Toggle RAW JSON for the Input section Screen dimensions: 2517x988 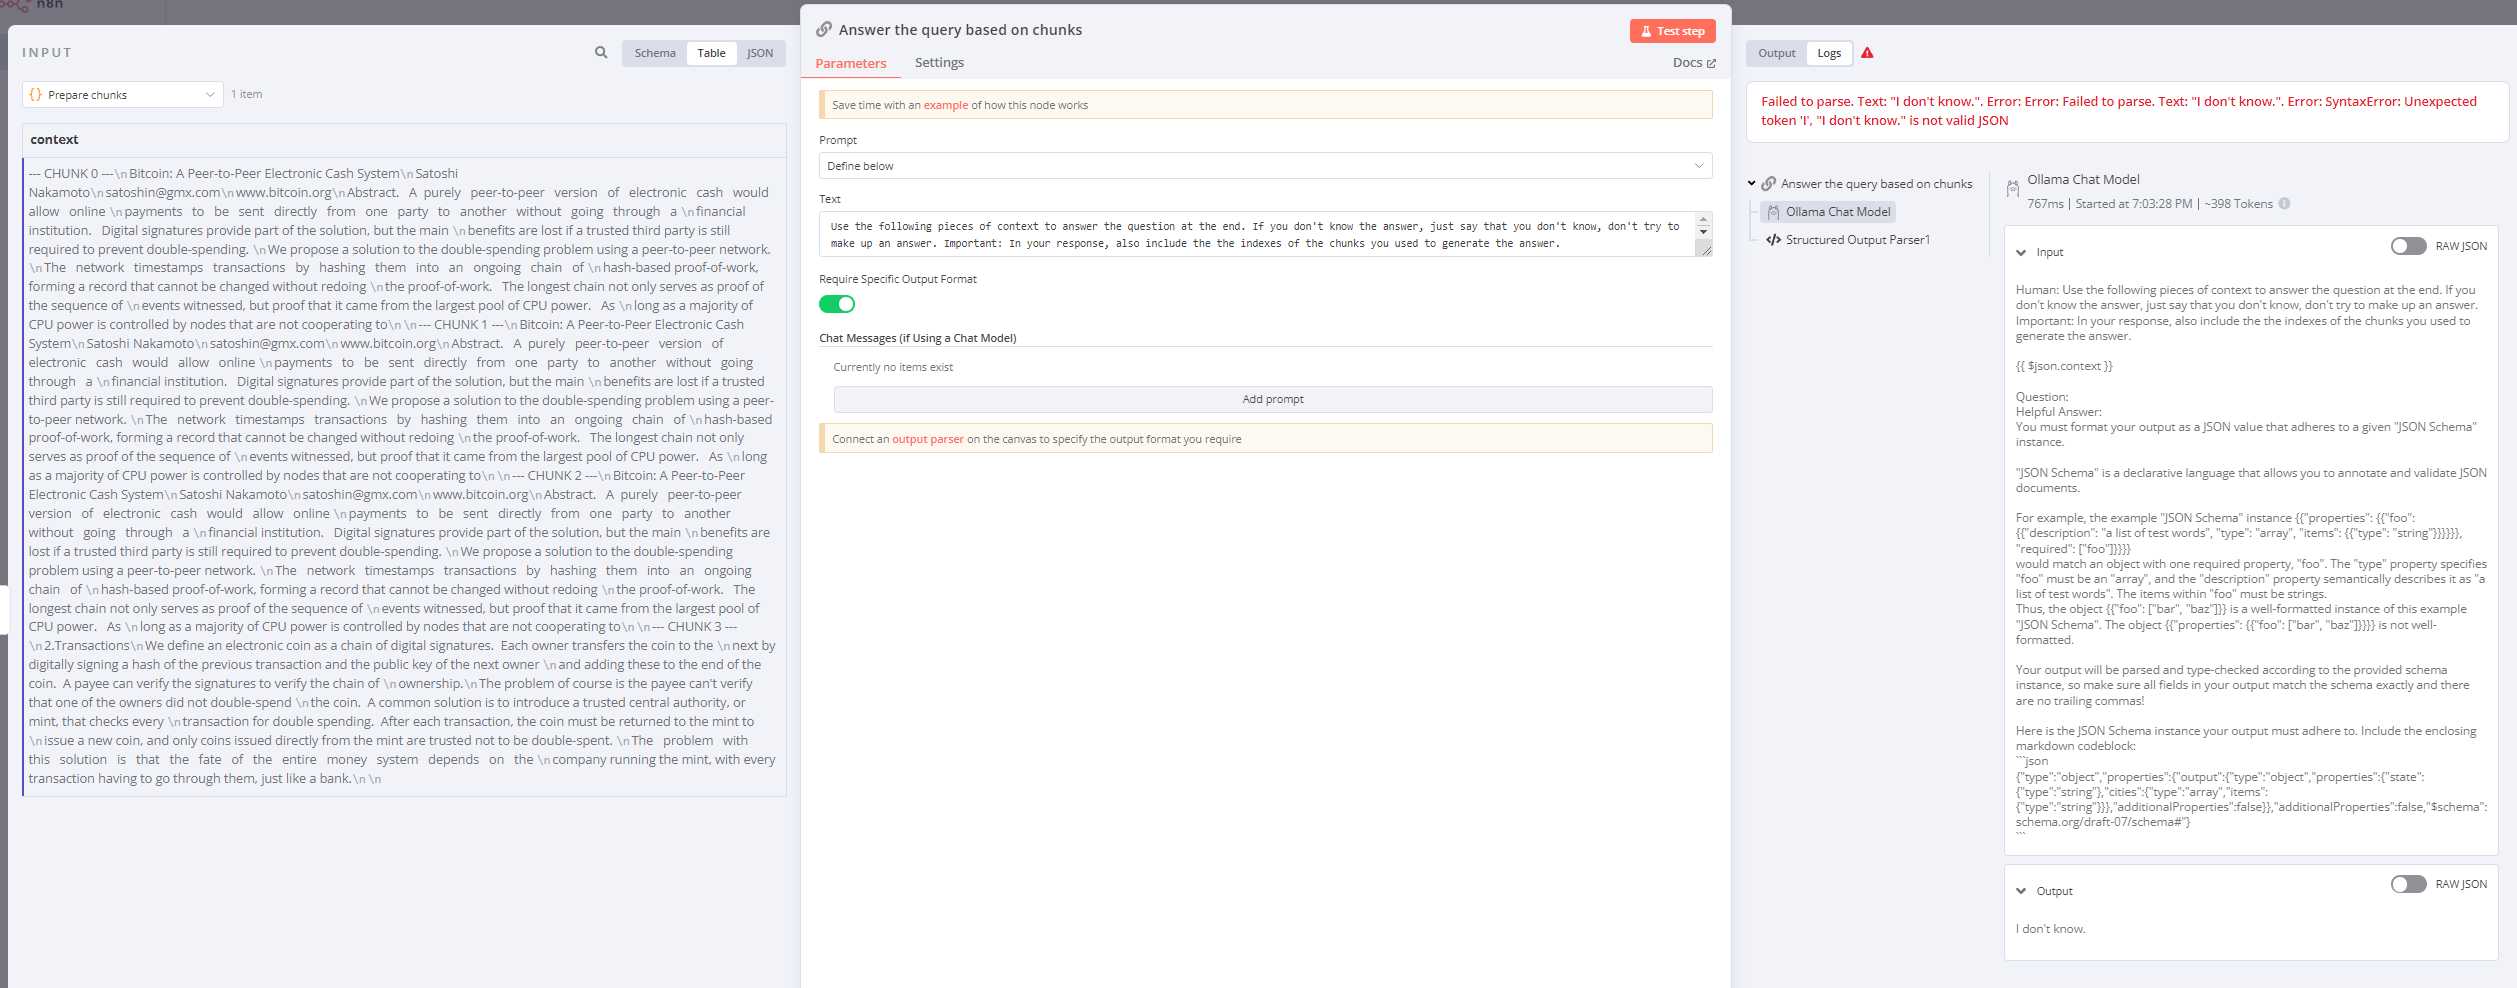(x=2409, y=246)
